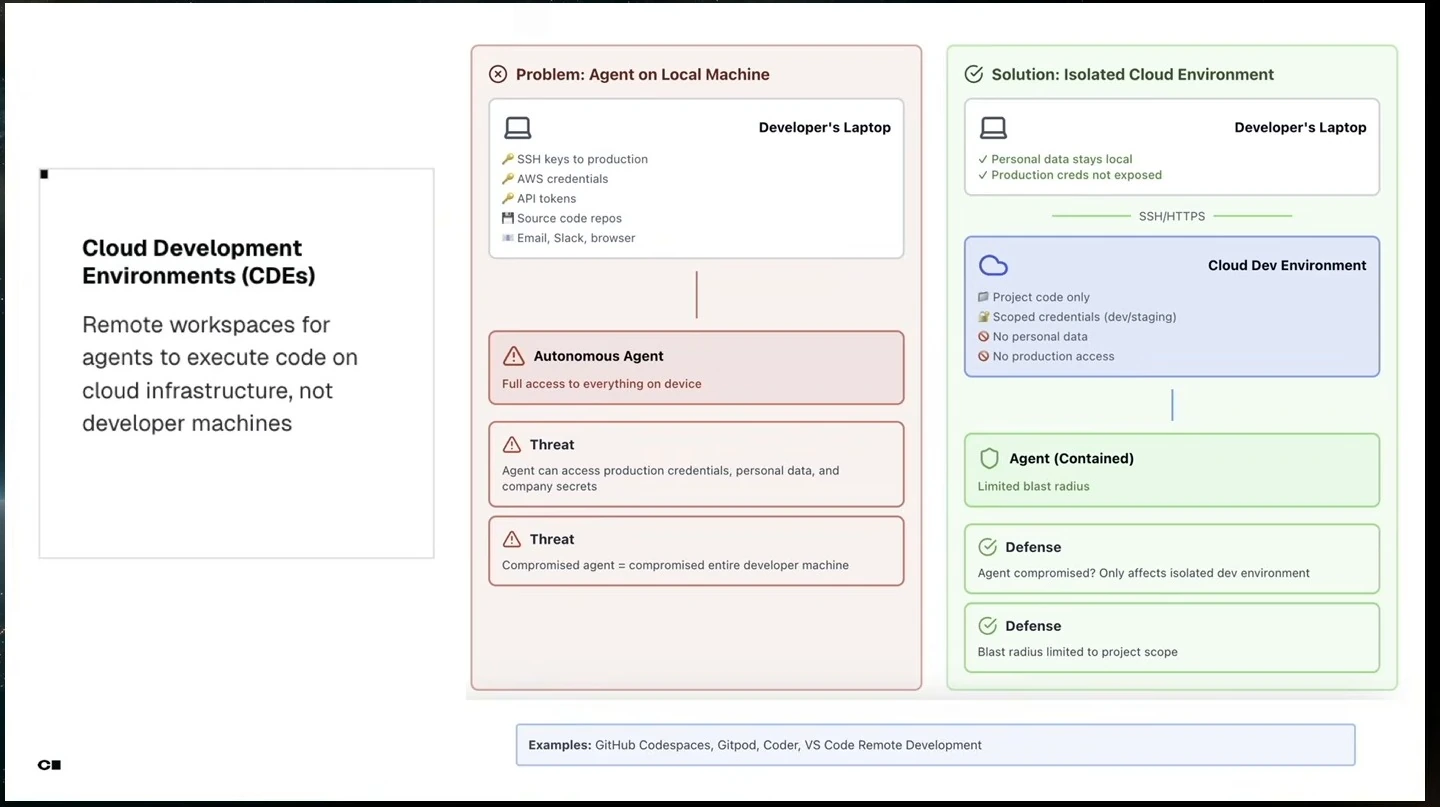Click the laptop icon in the Solution panel
1440x807 pixels.
coord(993,128)
